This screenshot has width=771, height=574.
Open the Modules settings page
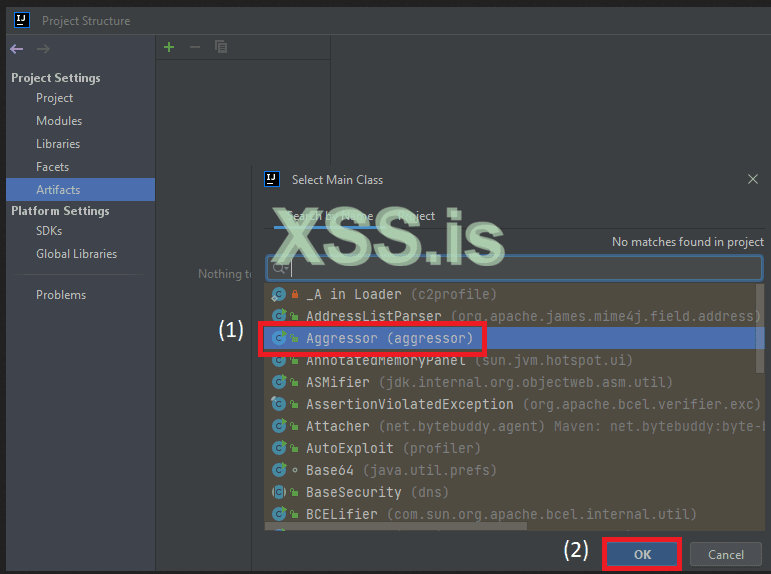pos(59,121)
